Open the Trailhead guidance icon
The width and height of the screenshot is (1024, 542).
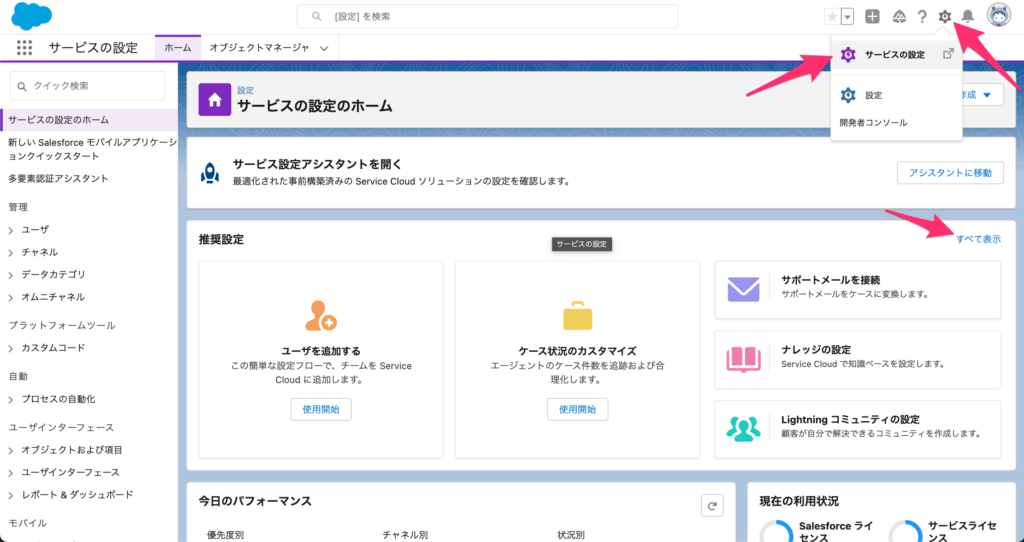899,16
